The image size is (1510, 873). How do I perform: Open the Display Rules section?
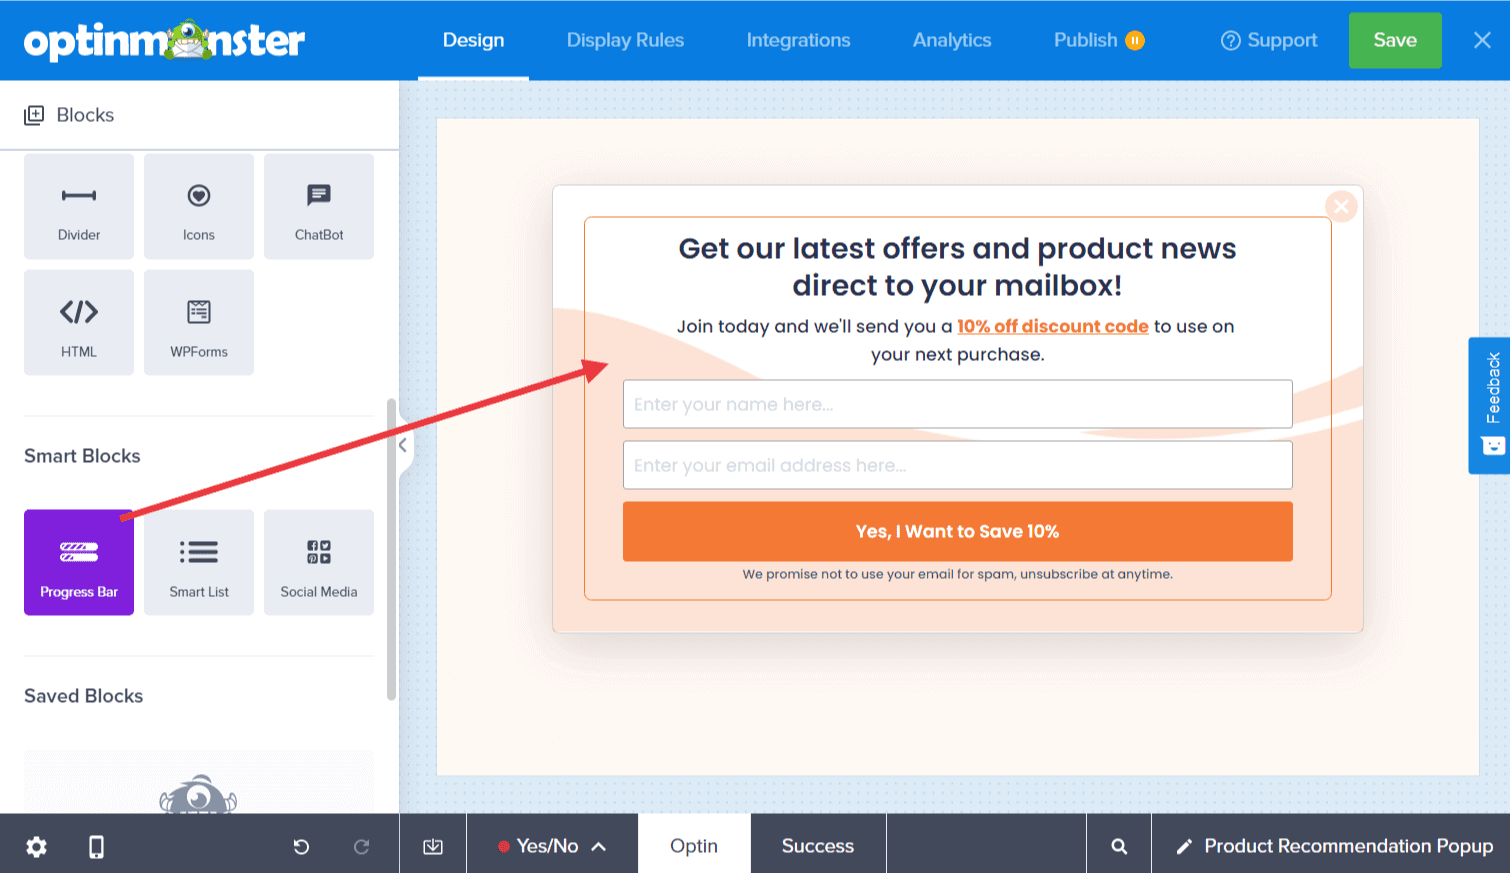(x=625, y=40)
